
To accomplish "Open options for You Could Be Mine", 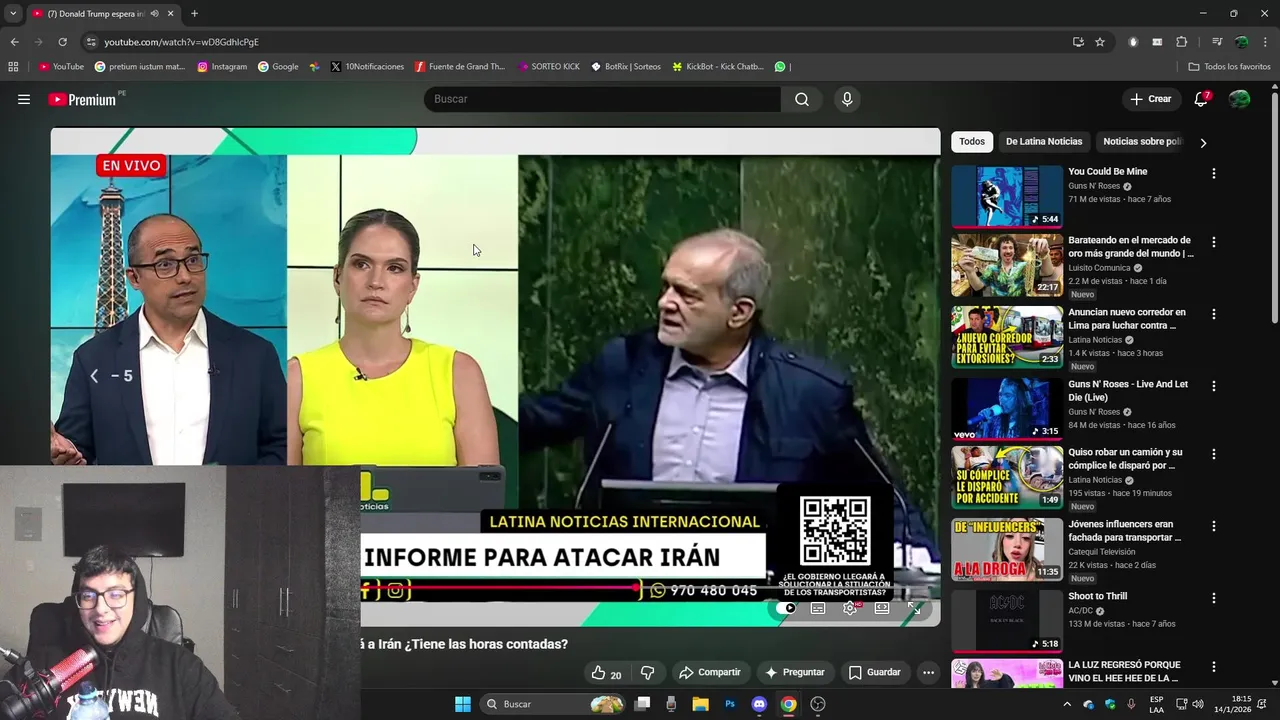I will (x=1214, y=174).
